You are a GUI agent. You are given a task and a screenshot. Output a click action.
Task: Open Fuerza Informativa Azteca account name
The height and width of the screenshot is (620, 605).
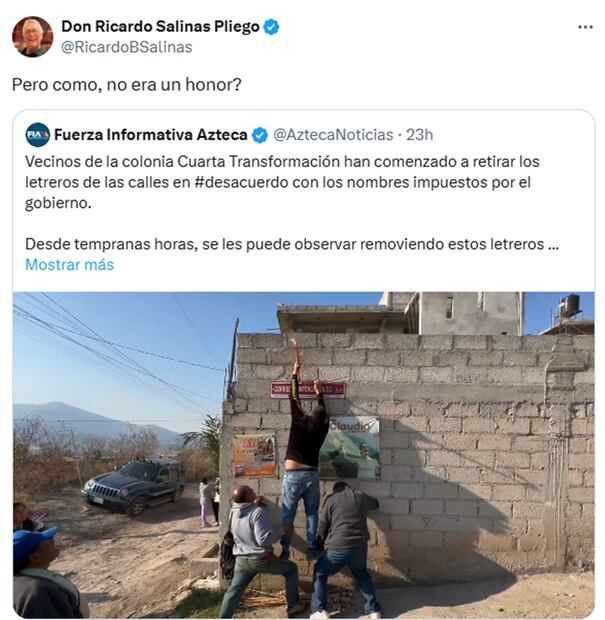151,135
